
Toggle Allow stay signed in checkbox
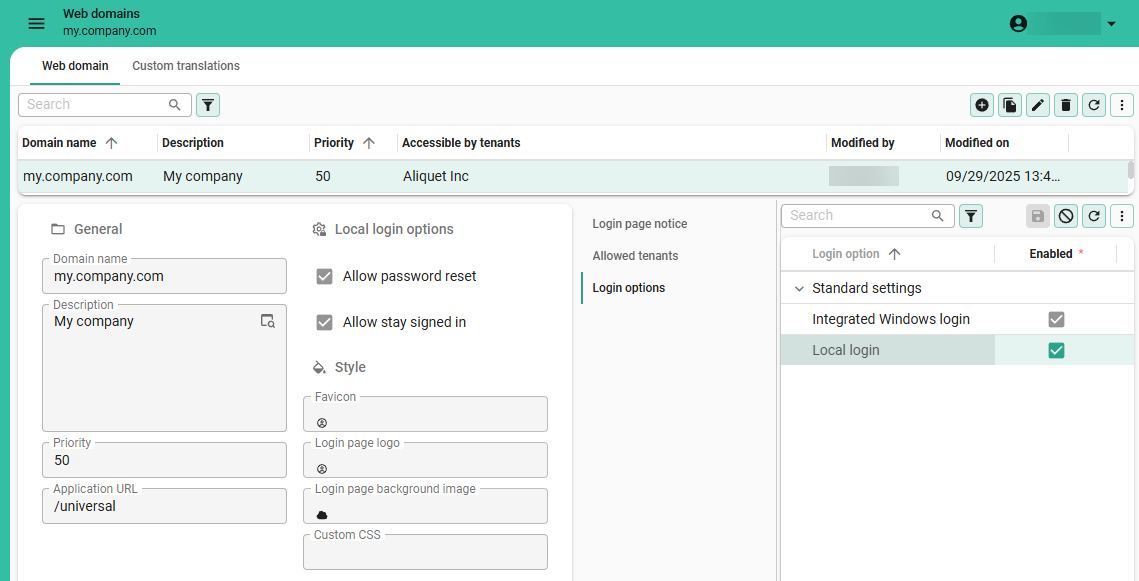(x=324, y=322)
